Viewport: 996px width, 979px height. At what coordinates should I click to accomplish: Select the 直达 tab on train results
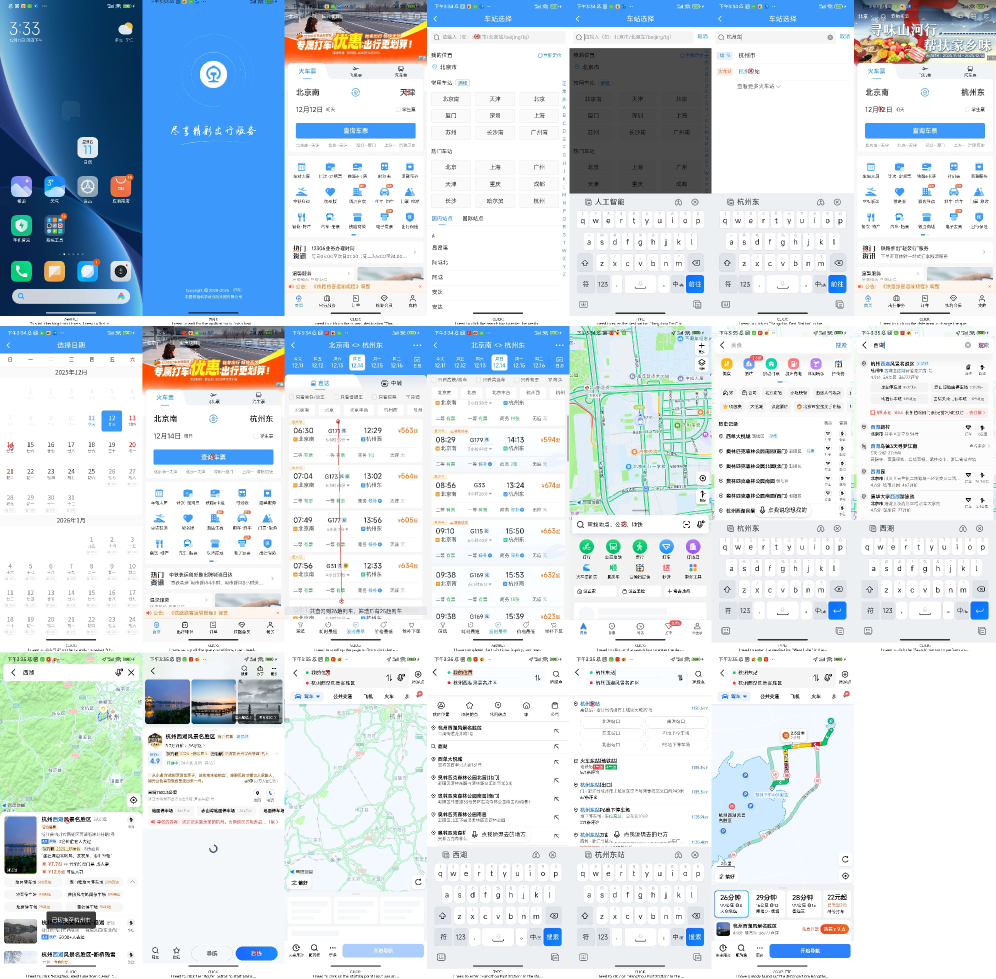tap(320, 383)
